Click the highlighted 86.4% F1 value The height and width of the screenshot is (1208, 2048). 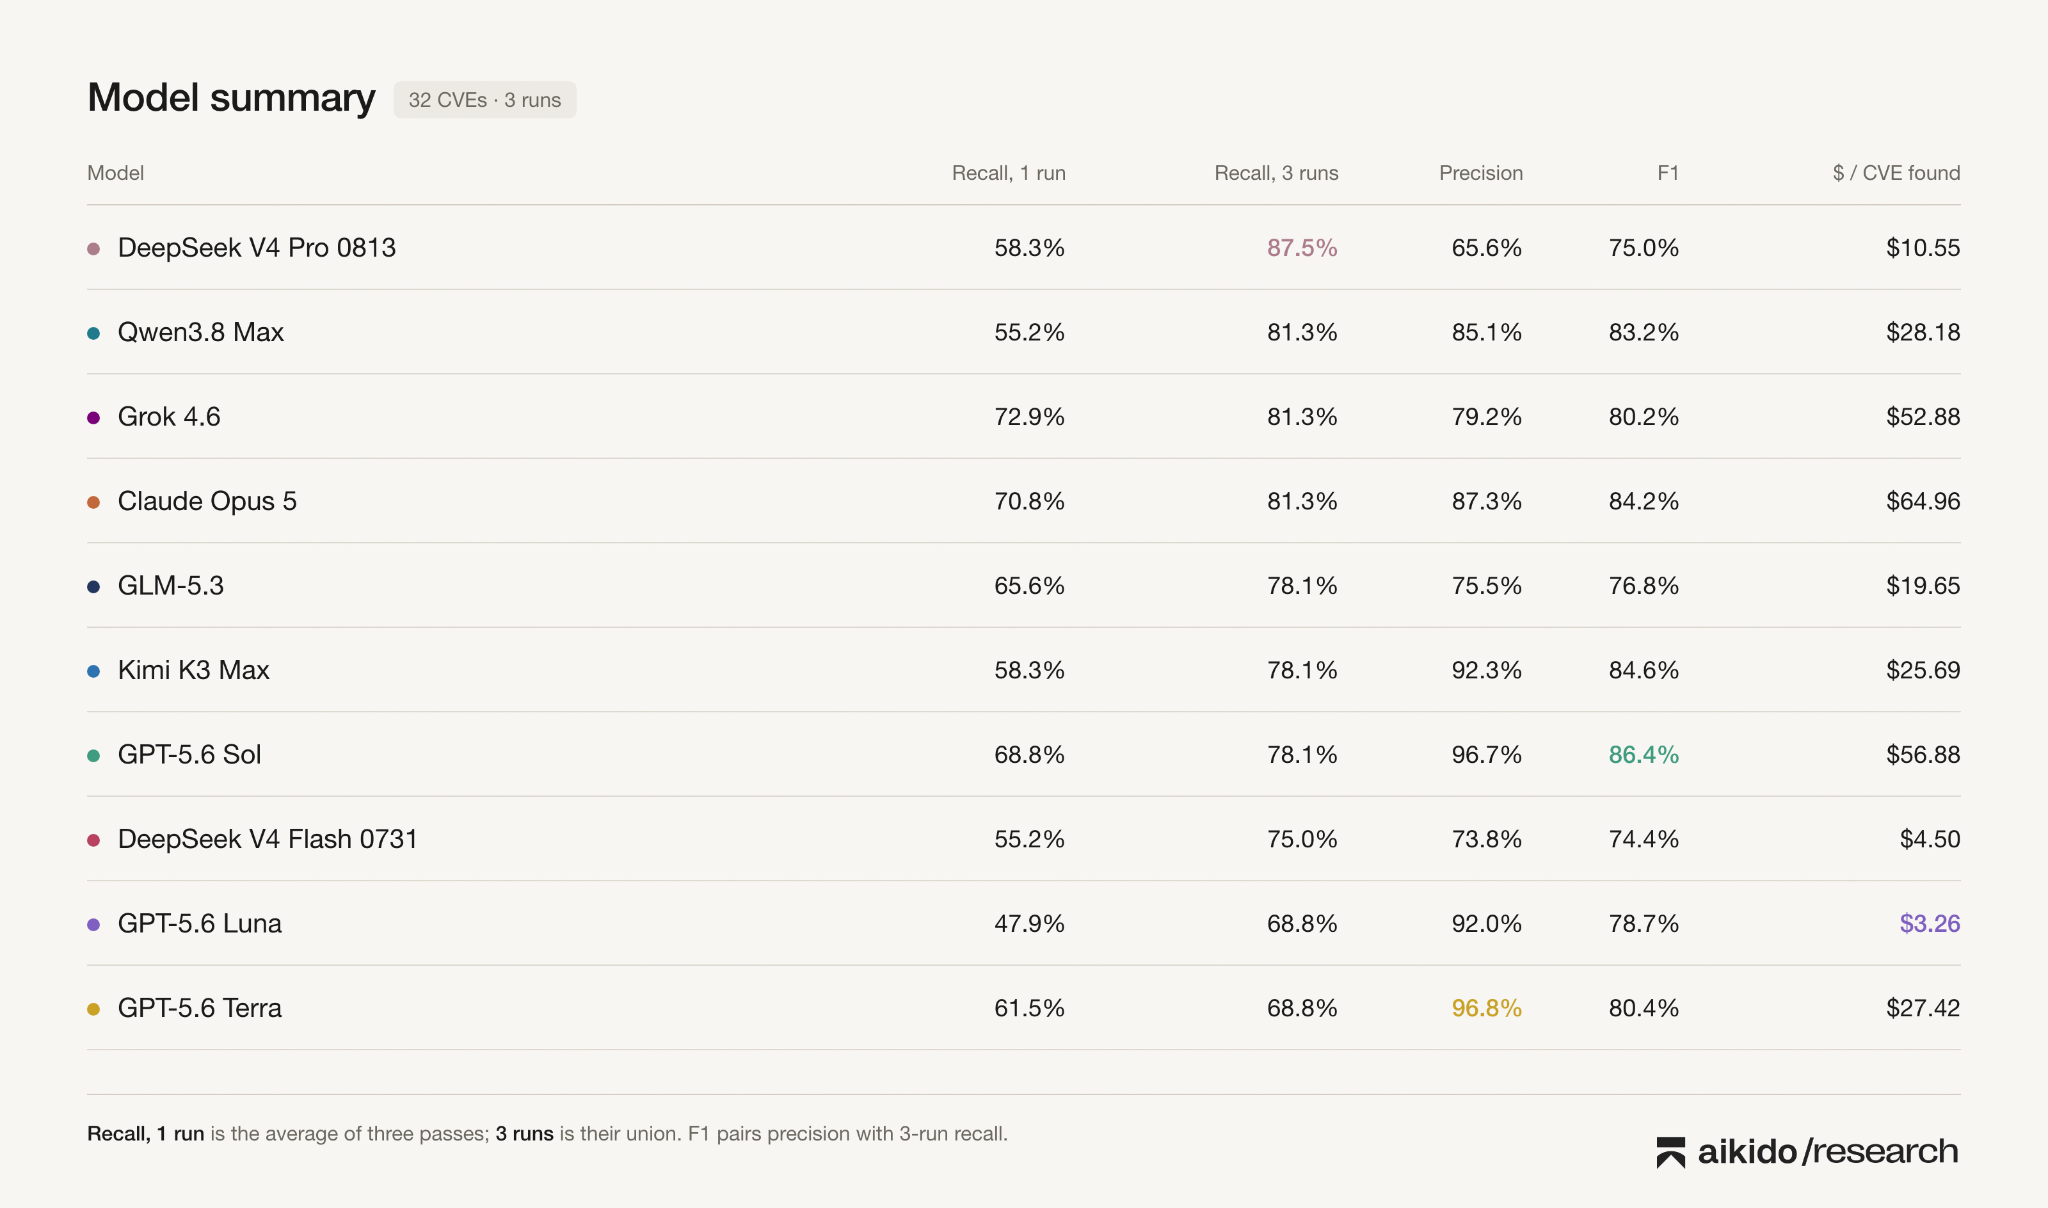(1644, 755)
